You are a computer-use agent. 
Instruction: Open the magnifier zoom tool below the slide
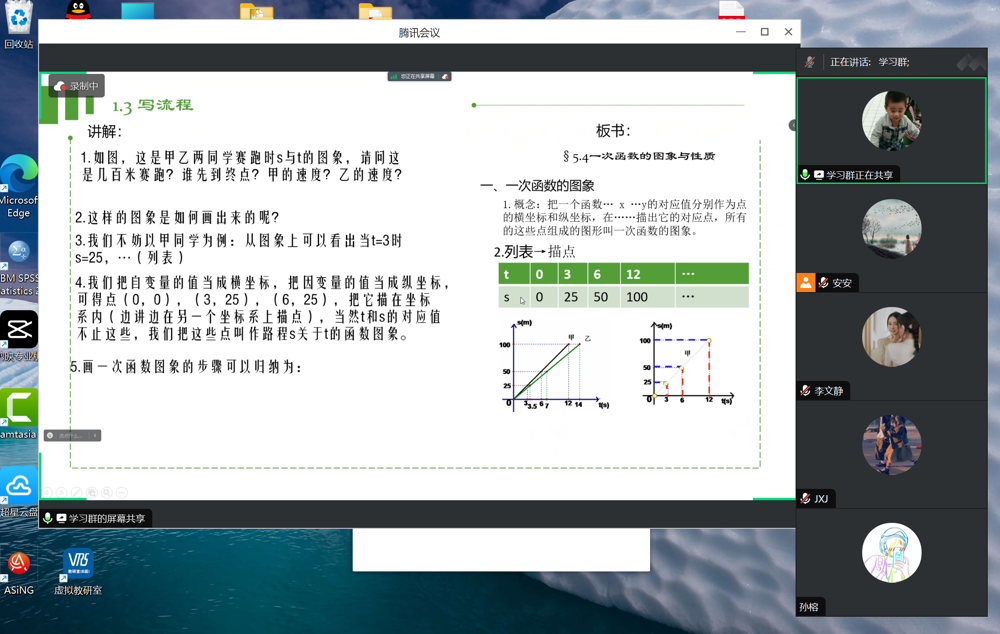[x=106, y=492]
